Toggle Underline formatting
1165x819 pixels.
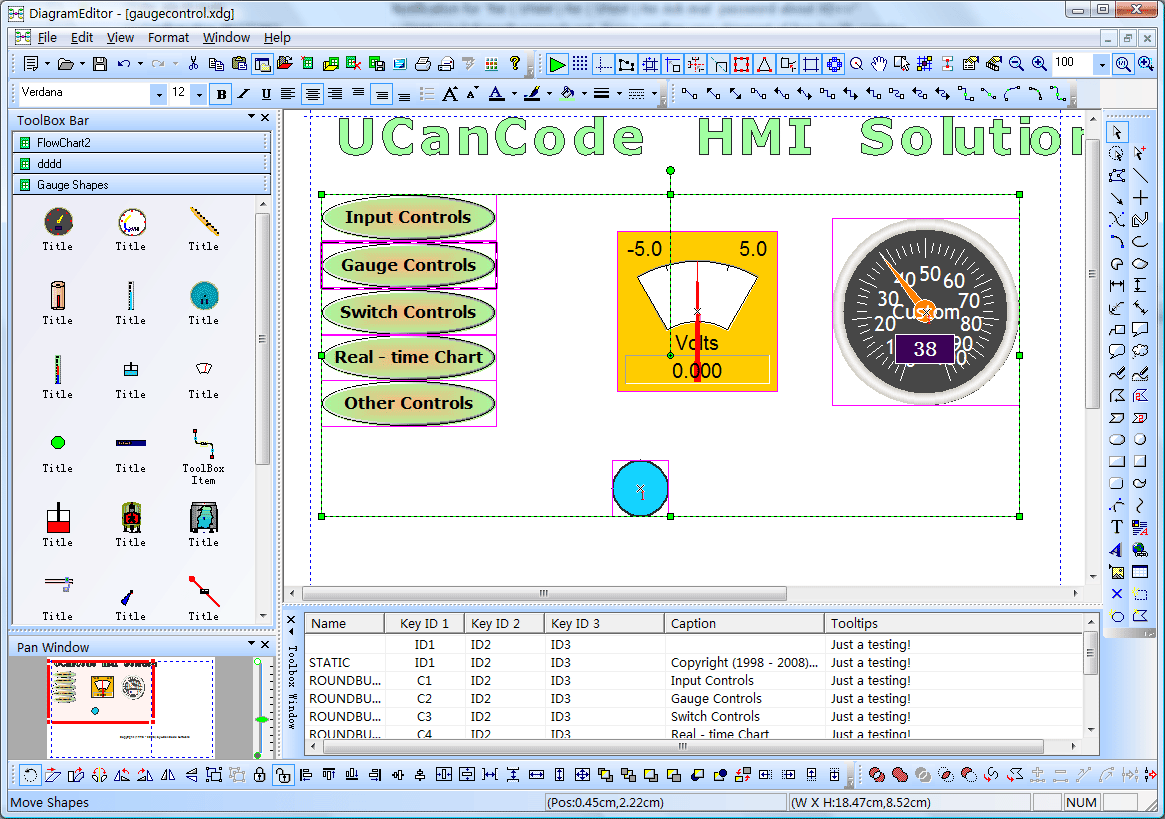(265, 94)
